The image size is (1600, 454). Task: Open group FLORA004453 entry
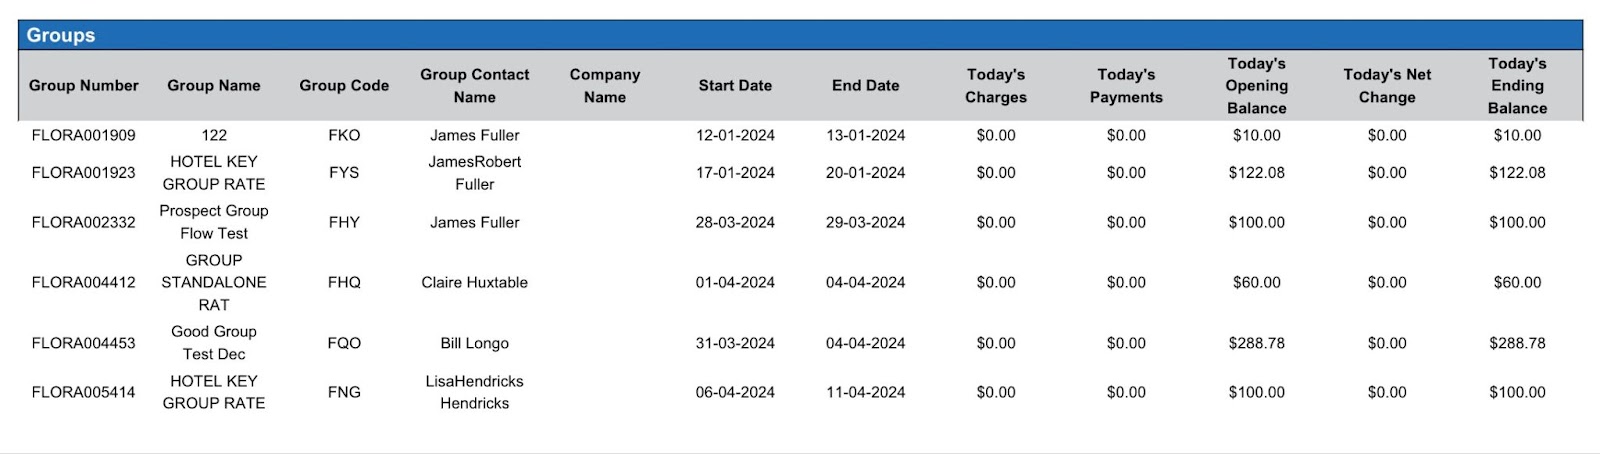(84, 343)
